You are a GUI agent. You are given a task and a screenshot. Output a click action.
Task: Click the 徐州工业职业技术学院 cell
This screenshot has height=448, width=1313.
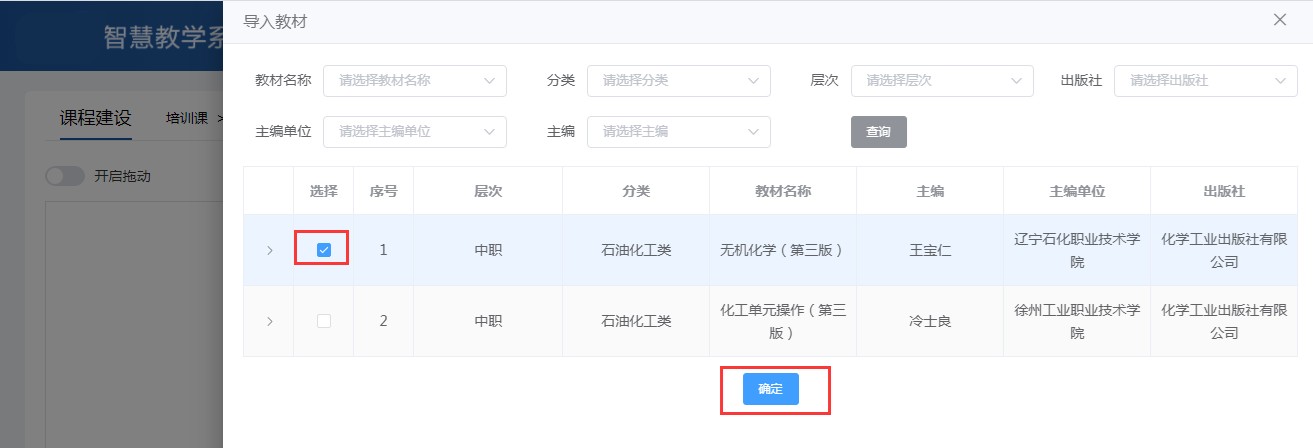[x=1076, y=321]
